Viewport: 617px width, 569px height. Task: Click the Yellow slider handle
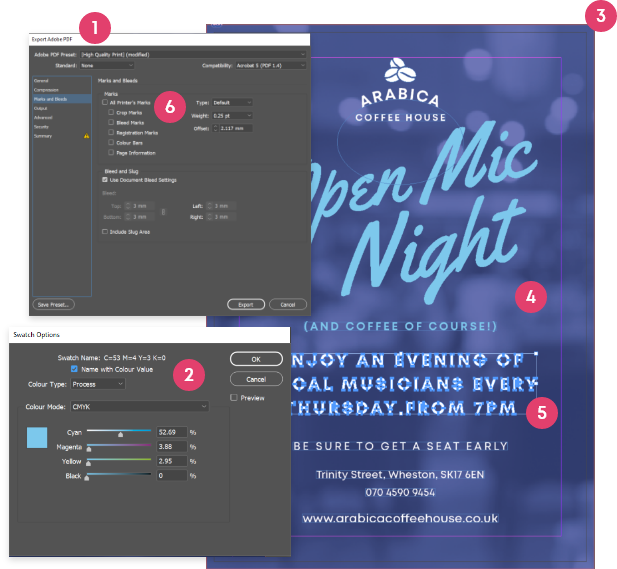(x=89, y=463)
